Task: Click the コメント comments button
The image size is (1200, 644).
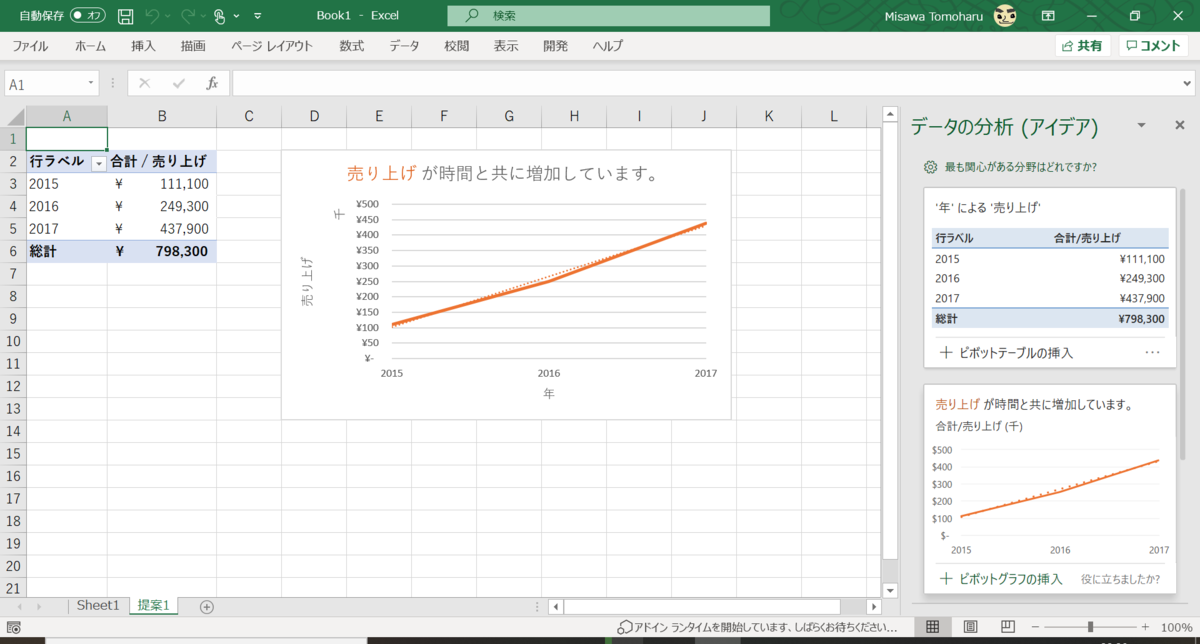Action: point(1154,46)
